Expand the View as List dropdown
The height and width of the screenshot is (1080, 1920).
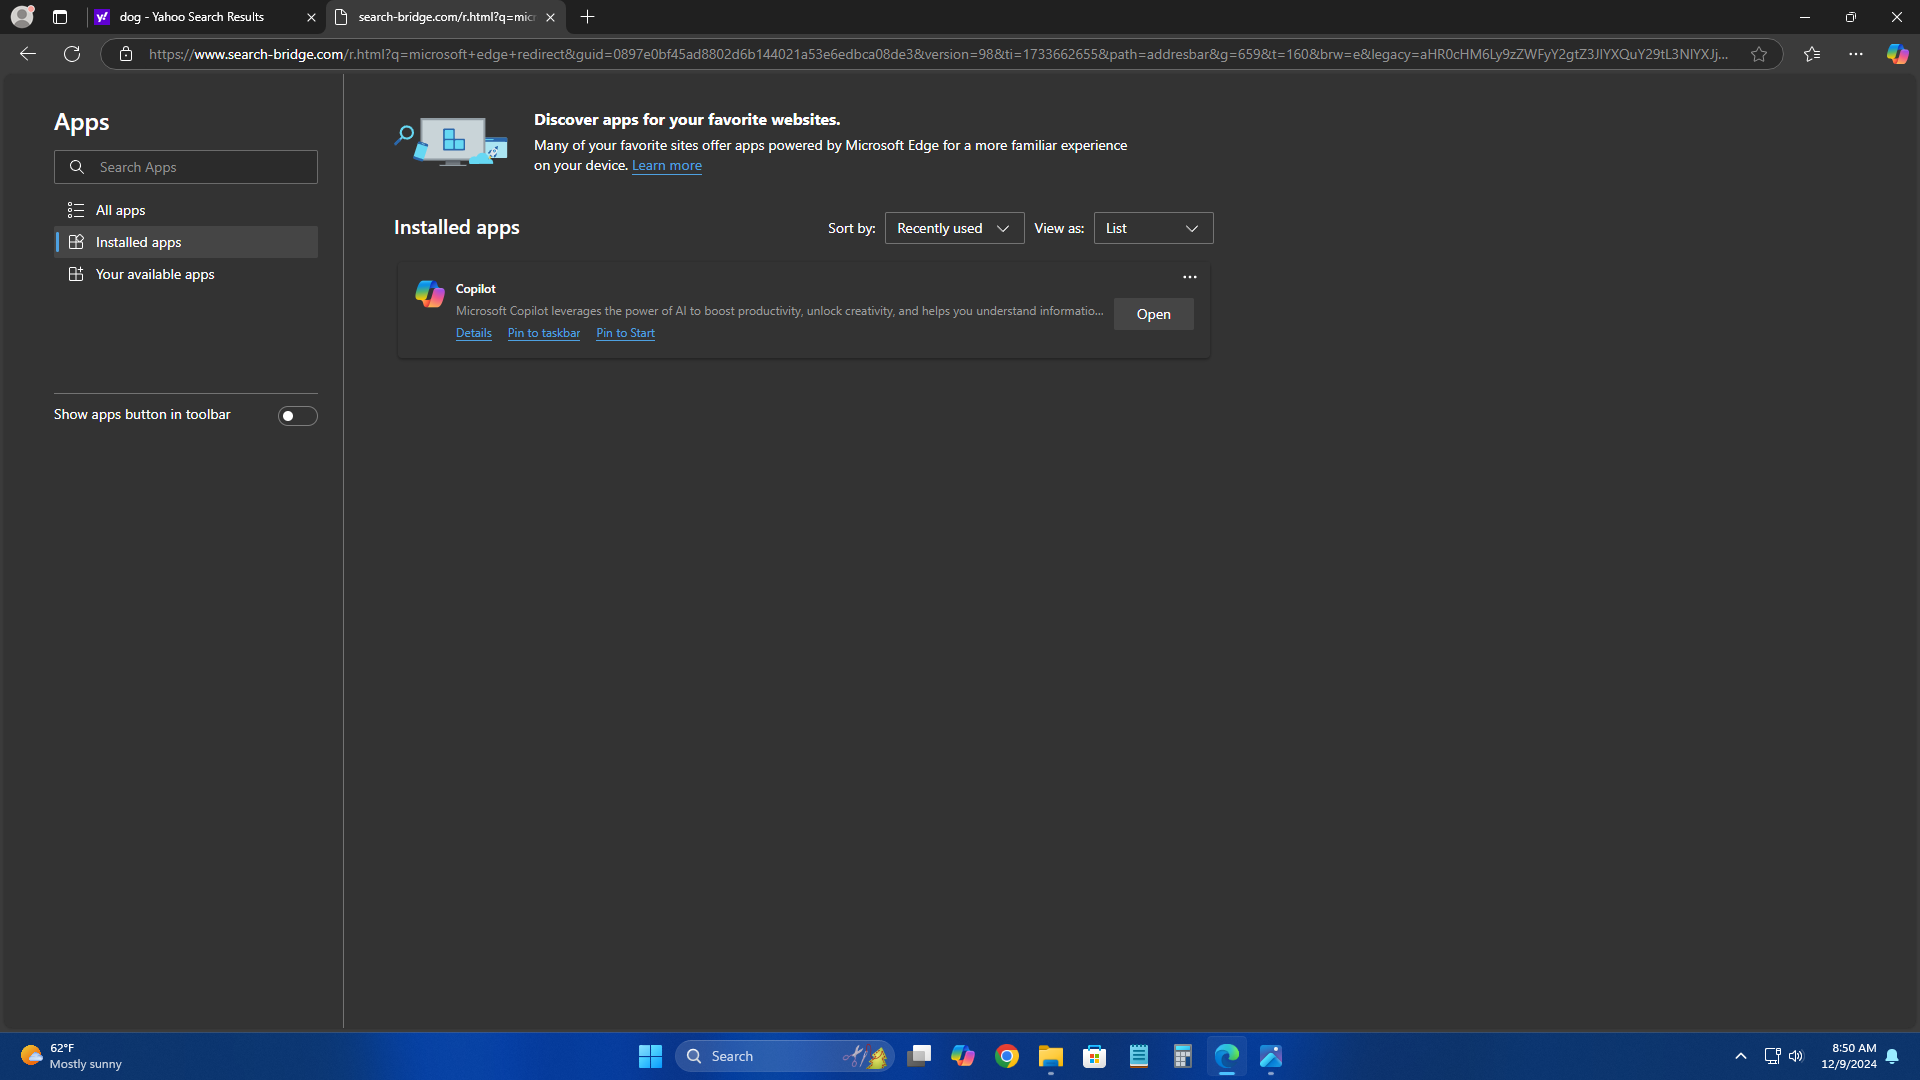tap(1153, 228)
